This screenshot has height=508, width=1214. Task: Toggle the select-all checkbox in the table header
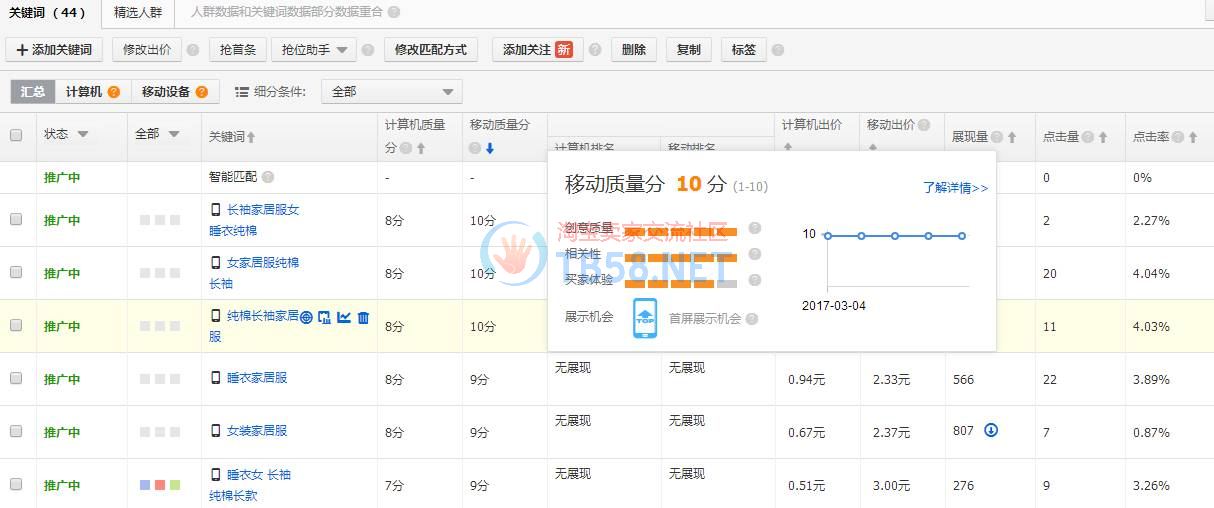(16, 135)
